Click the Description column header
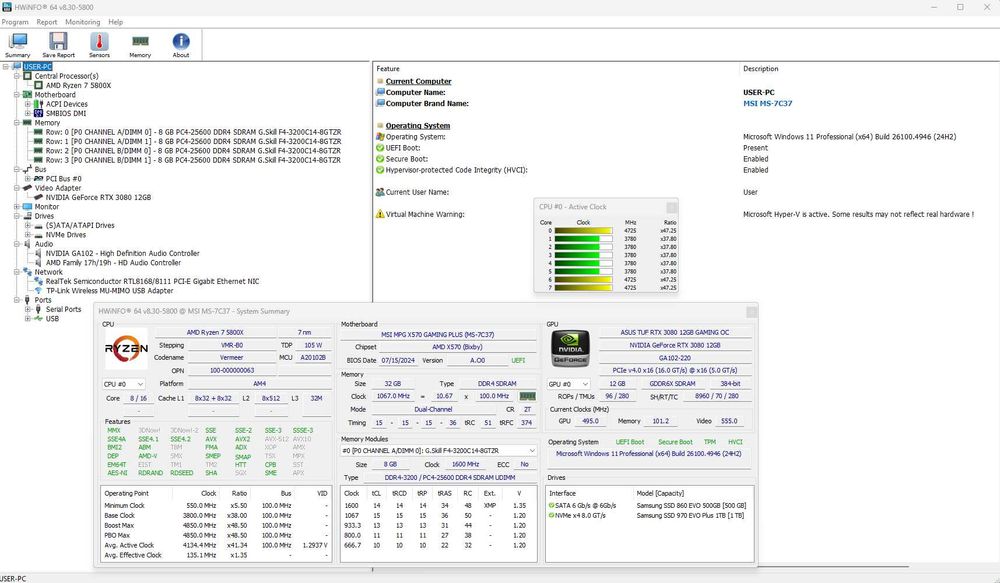 pos(760,69)
